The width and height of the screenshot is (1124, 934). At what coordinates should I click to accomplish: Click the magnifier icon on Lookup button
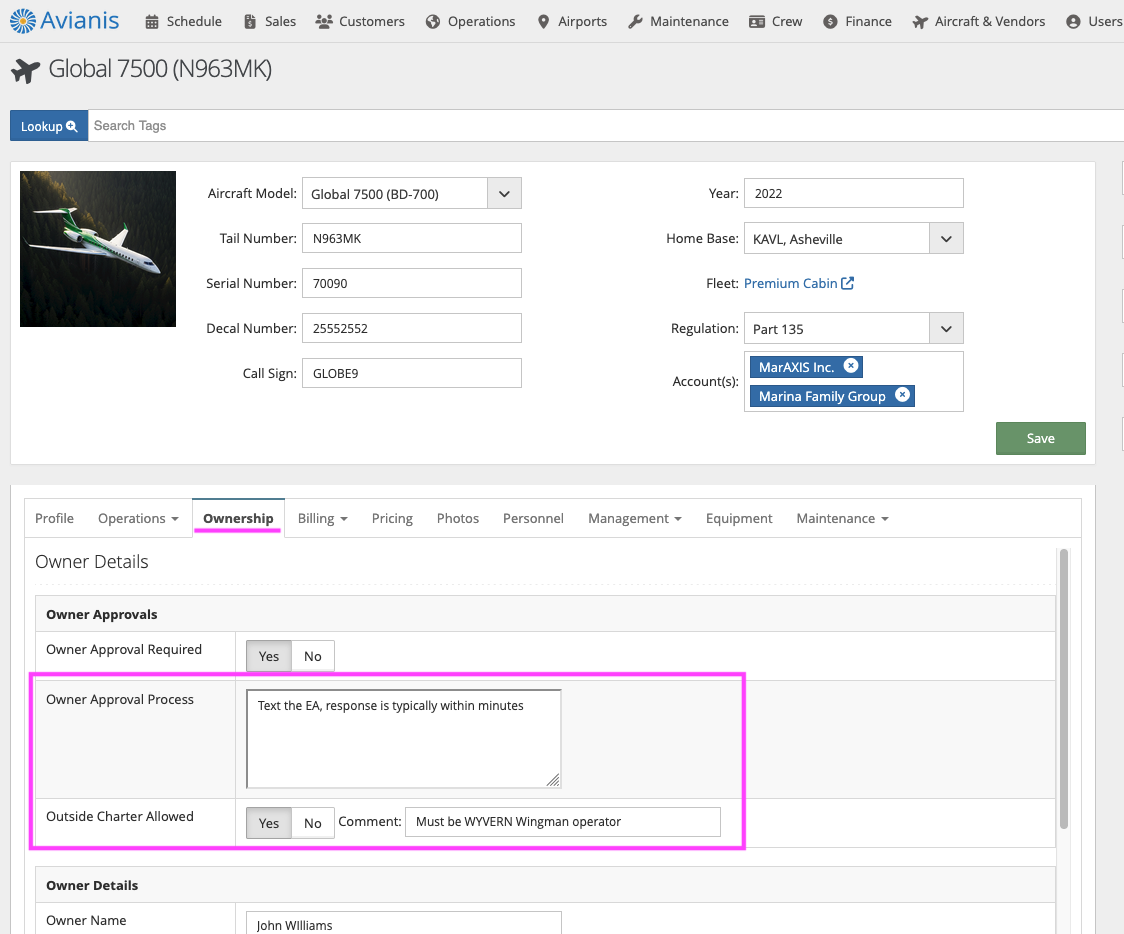click(72, 126)
